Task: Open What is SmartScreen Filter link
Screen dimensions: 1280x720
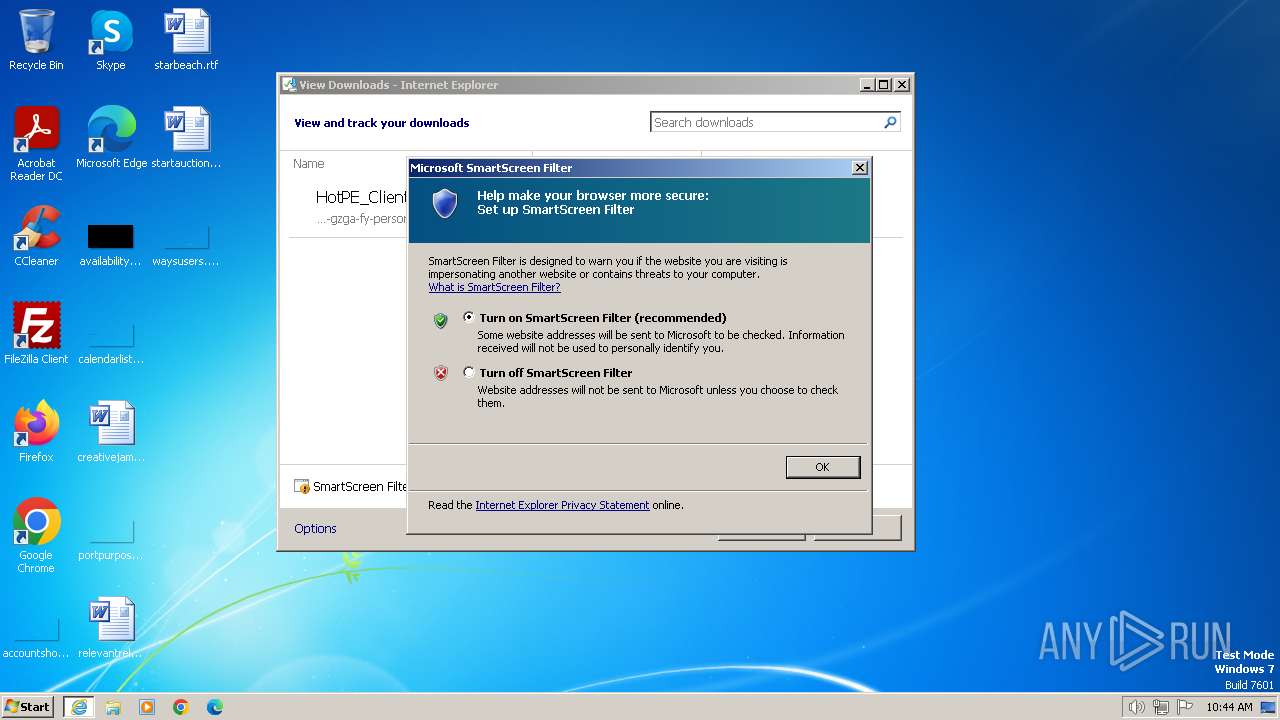Action: pos(494,287)
